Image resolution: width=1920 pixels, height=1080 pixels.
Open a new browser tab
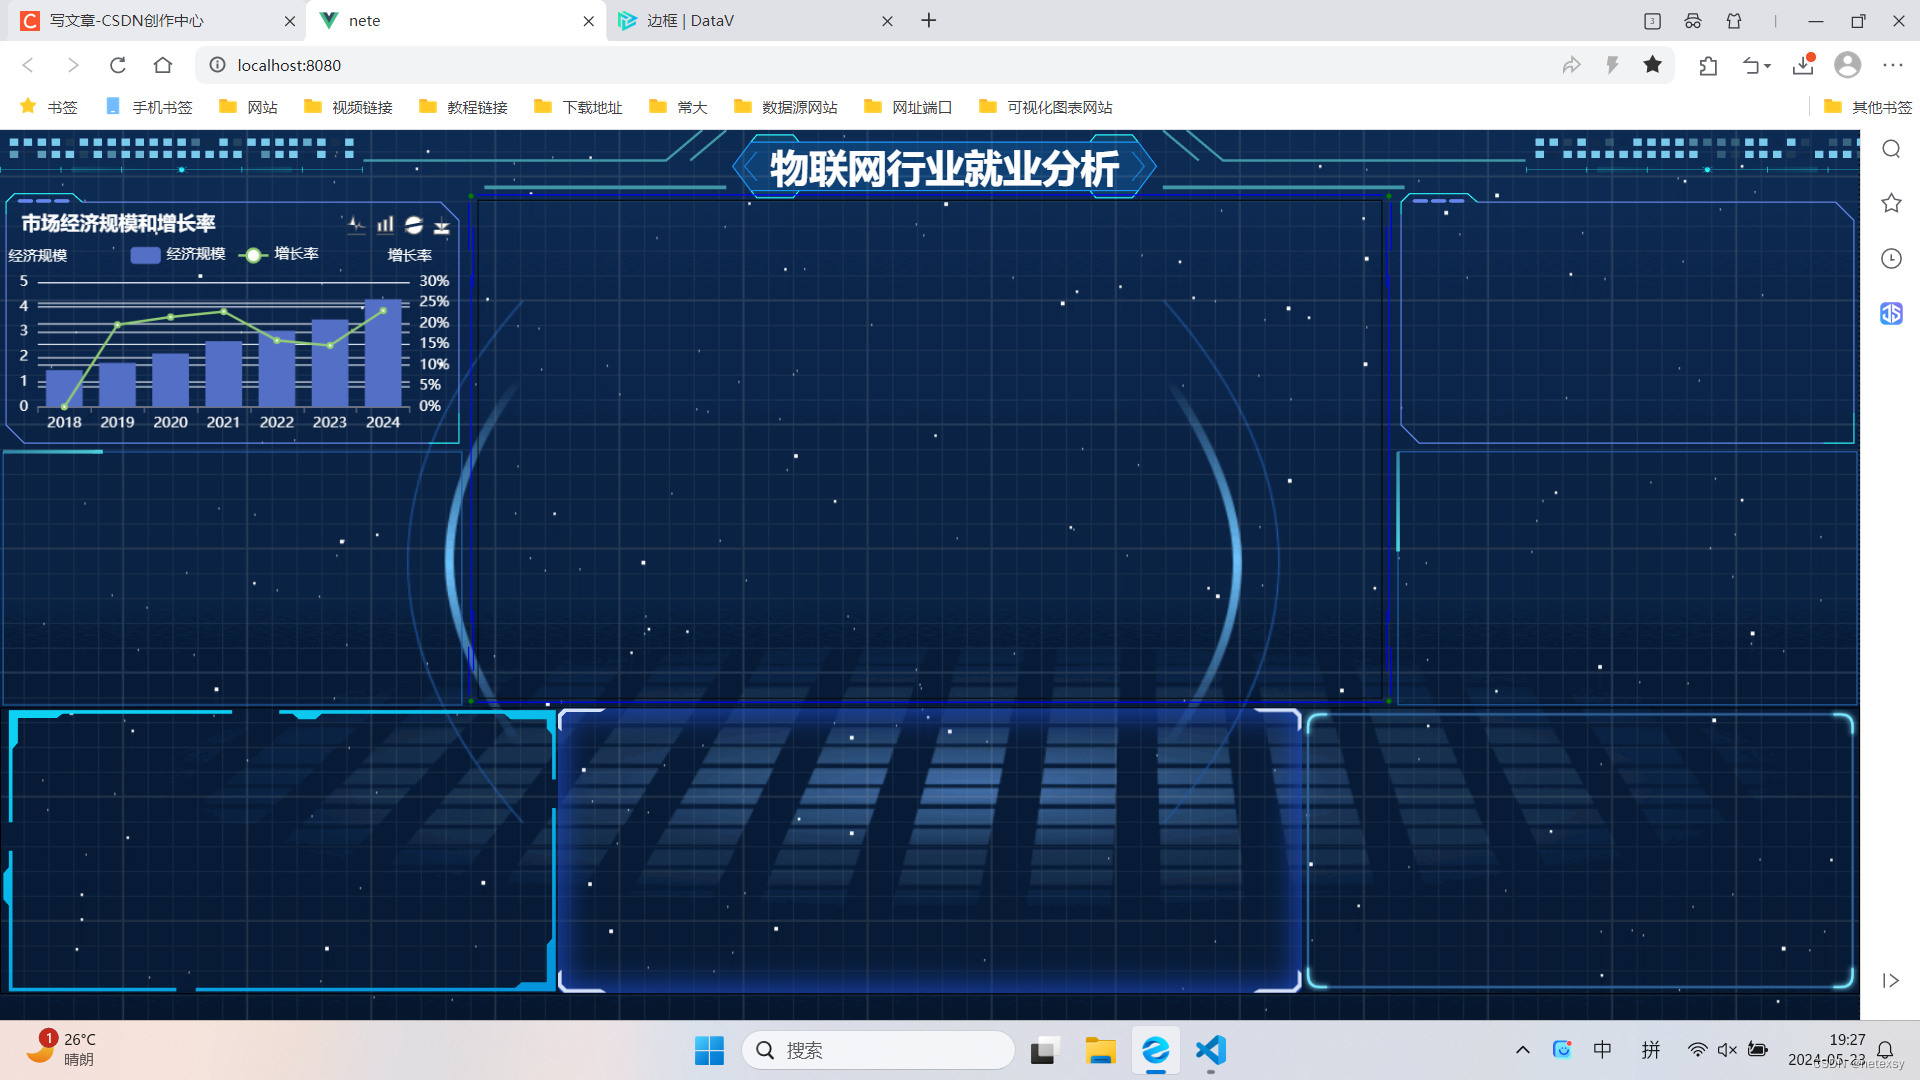tap(929, 21)
